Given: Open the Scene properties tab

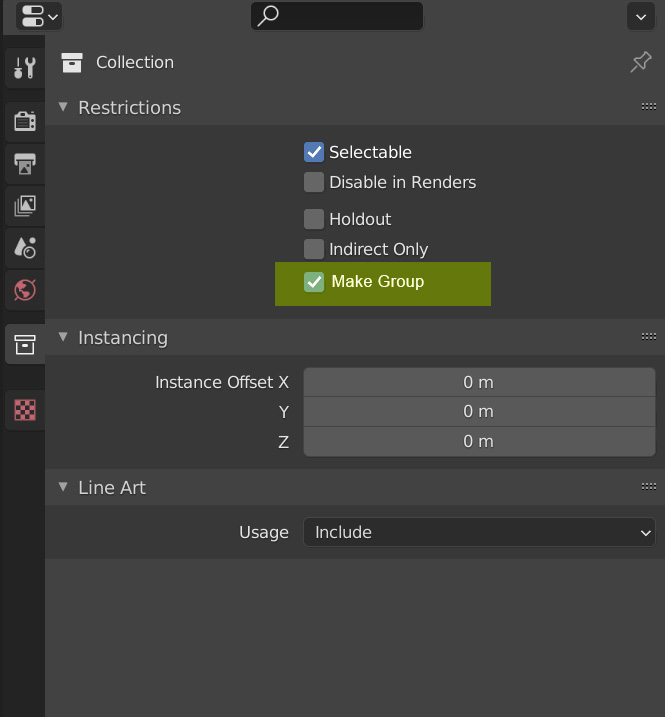Looking at the screenshot, I should (x=25, y=248).
